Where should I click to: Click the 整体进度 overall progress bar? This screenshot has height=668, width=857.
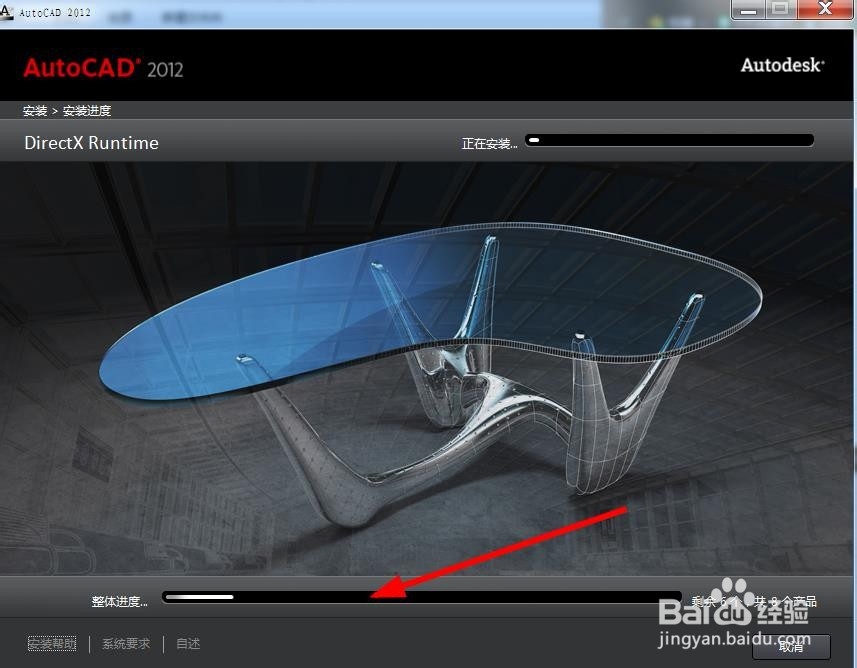(422, 597)
